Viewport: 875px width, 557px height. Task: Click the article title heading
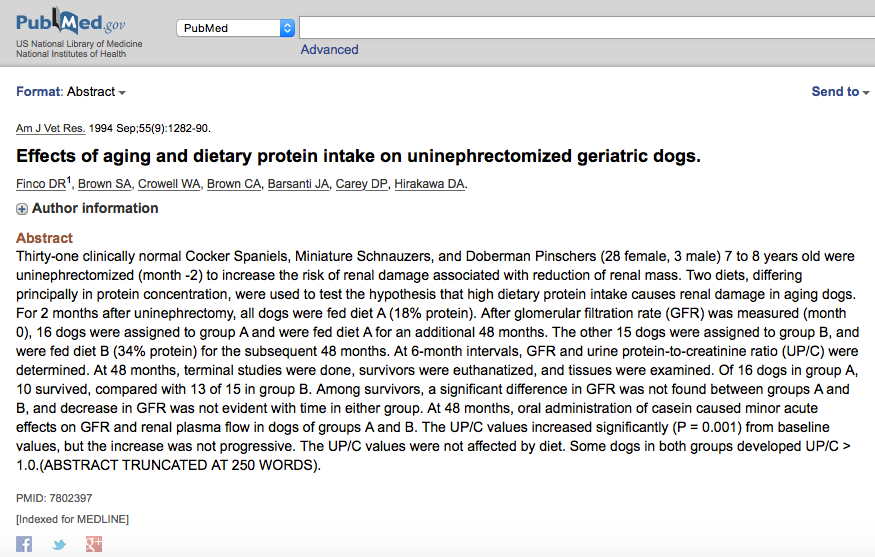tap(358, 156)
